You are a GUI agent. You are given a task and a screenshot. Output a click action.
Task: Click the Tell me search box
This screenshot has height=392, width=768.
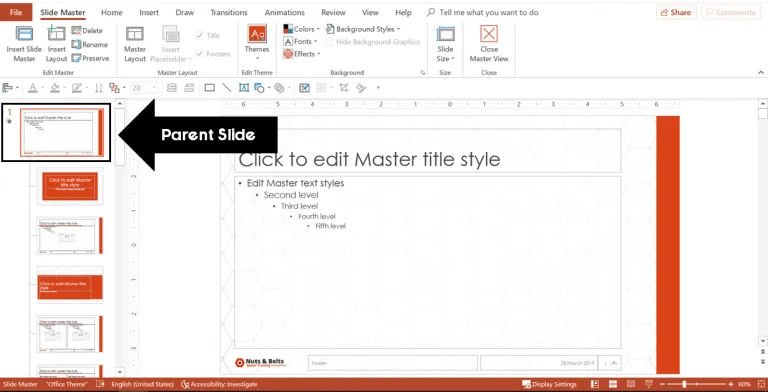(482, 12)
